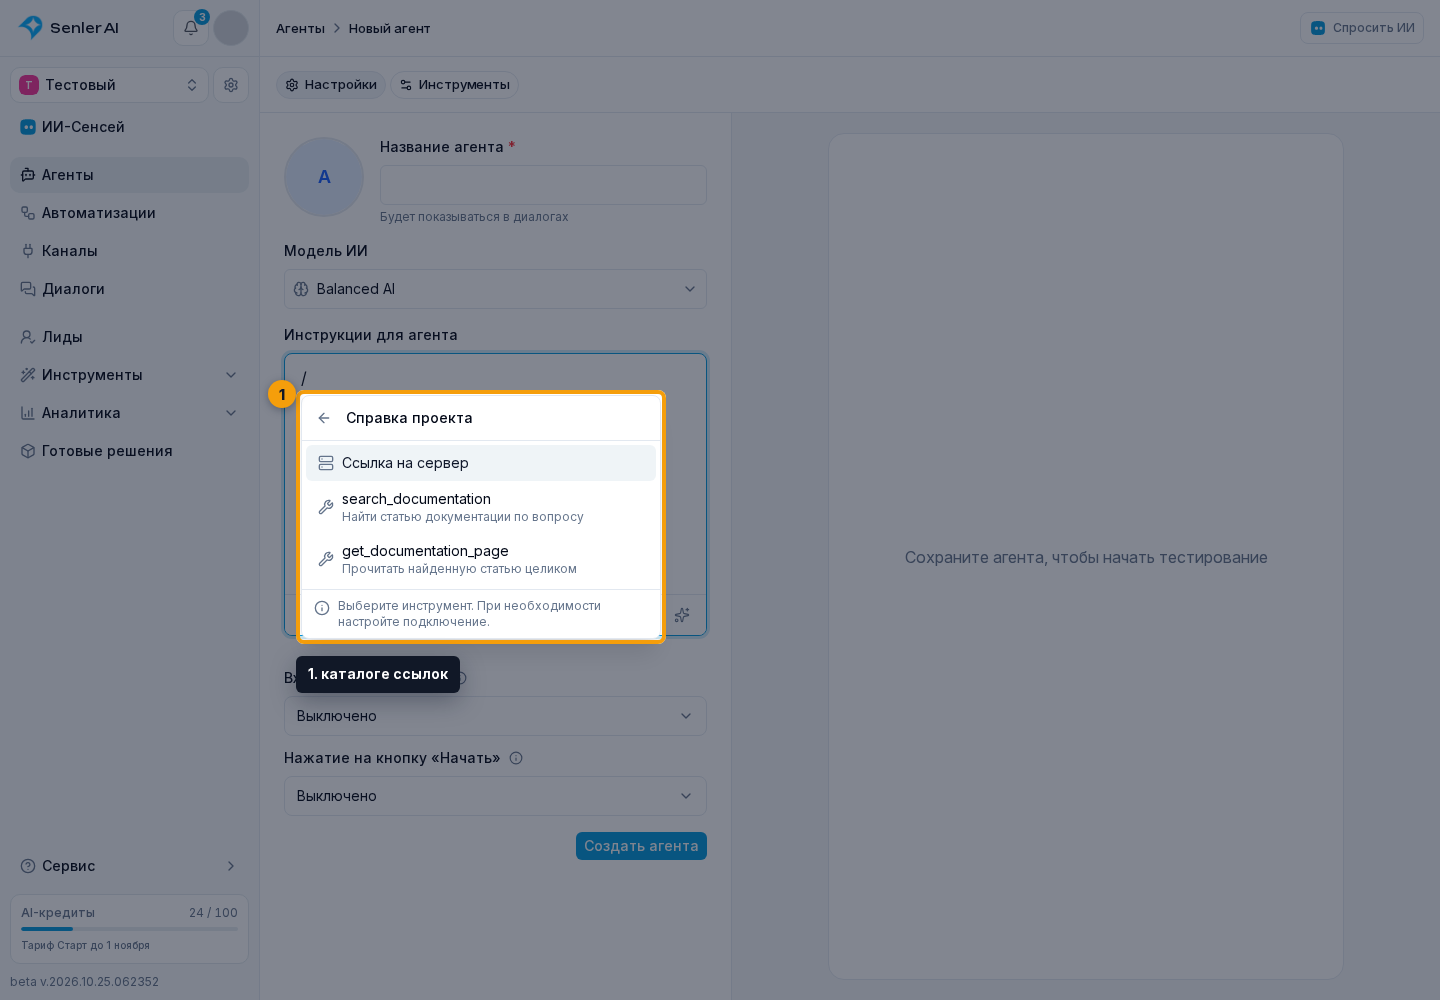
Task: Click the Спросить ИИ button
Action: 1362,28
